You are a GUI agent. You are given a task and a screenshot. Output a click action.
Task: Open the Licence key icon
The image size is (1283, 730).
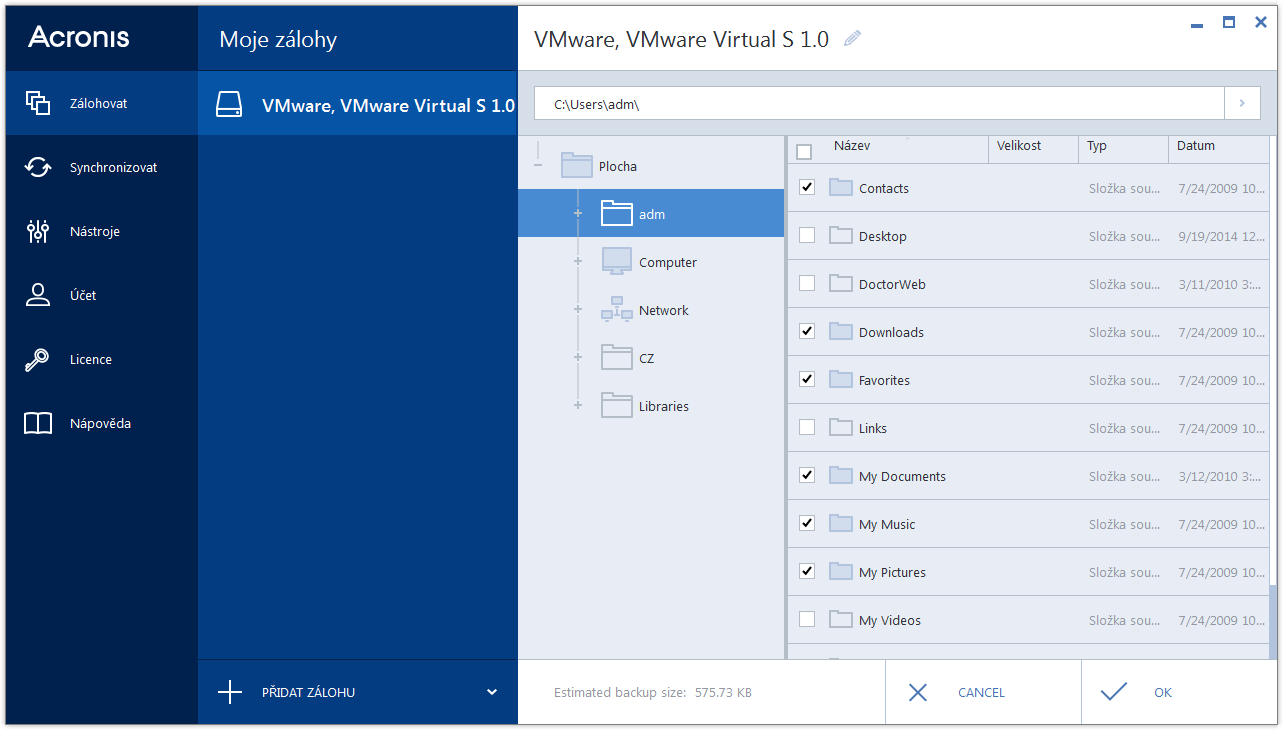pyautogui.click(x=38, y=359)
